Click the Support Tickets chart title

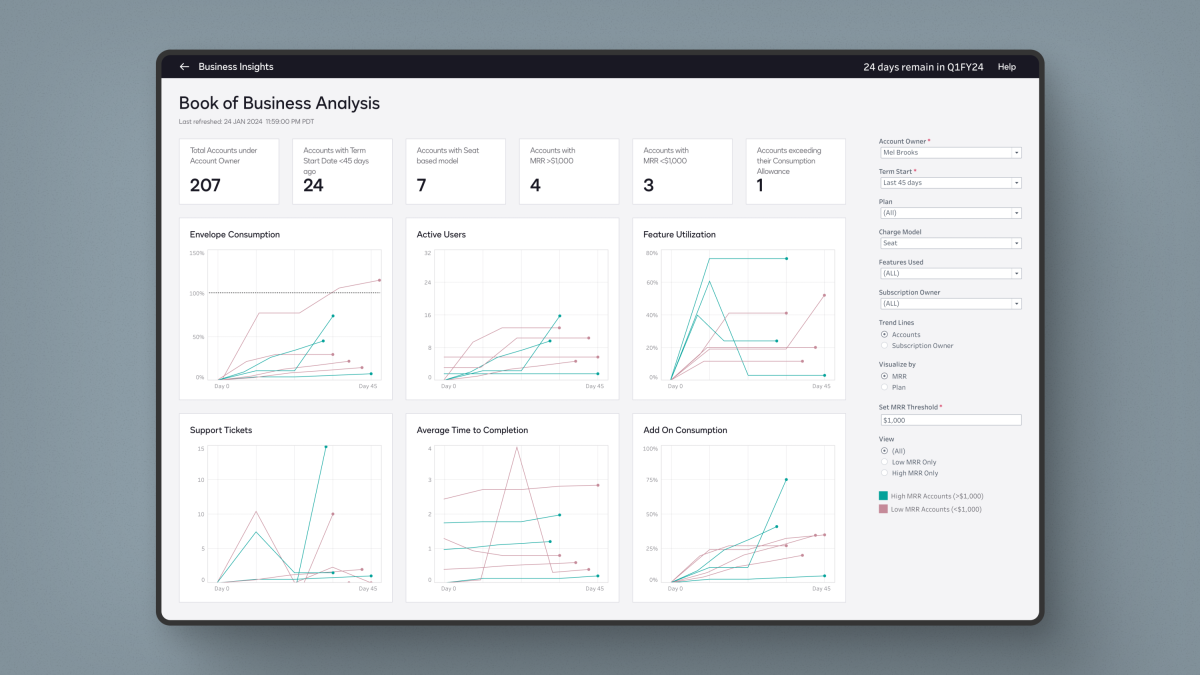click(221, 431)
